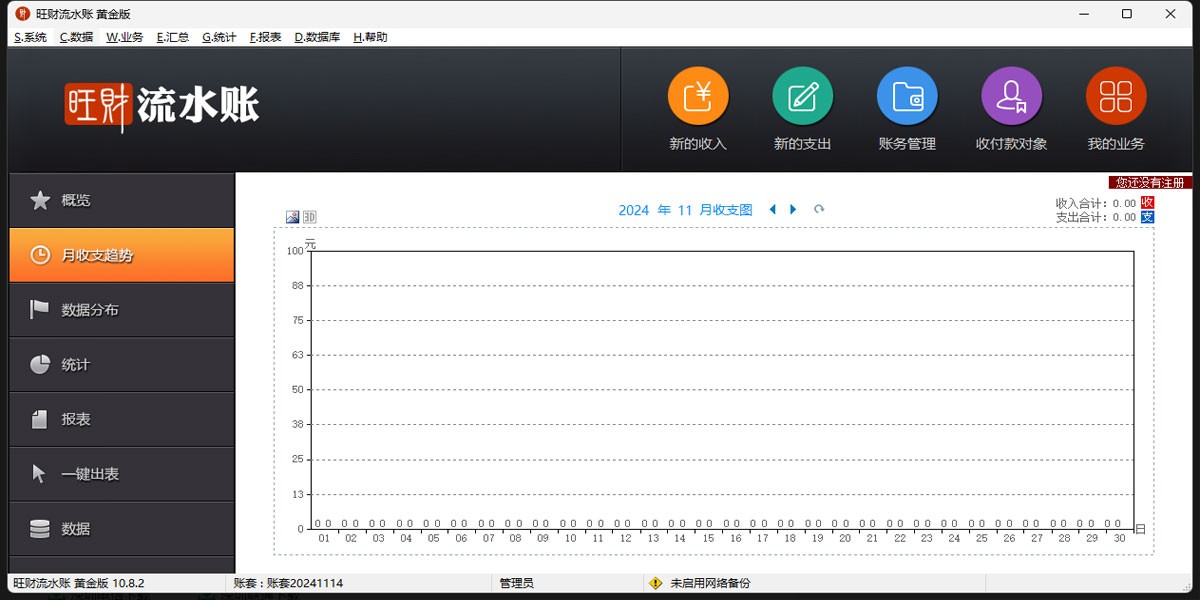
Task: Toggle the 3D chart view icon
Action: click(x=310, y=217)
